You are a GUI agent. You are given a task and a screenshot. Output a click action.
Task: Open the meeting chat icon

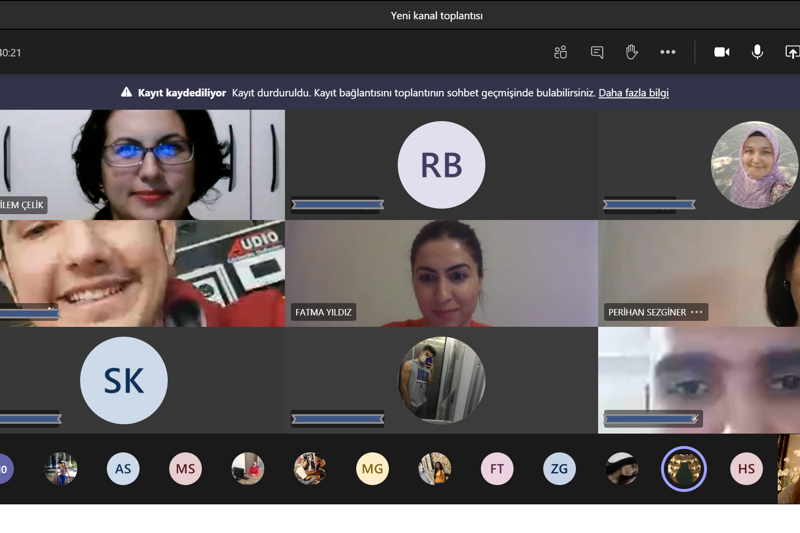point(597,52)
